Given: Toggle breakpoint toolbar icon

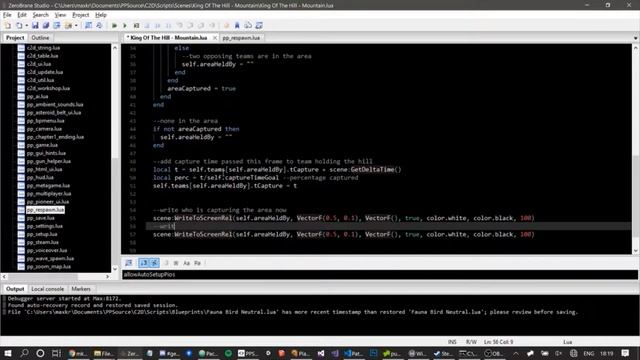Looking at the screenshot, I should (227, 26).
